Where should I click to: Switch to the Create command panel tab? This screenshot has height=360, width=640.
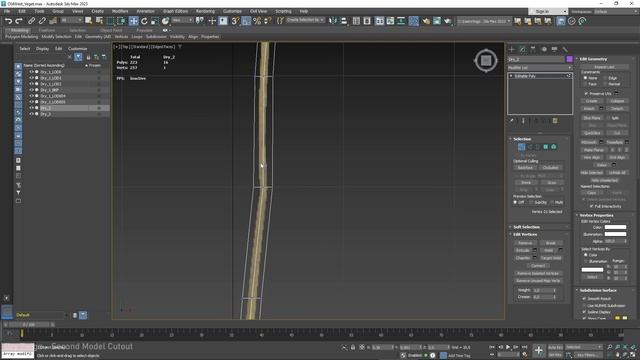click(512, 49)
